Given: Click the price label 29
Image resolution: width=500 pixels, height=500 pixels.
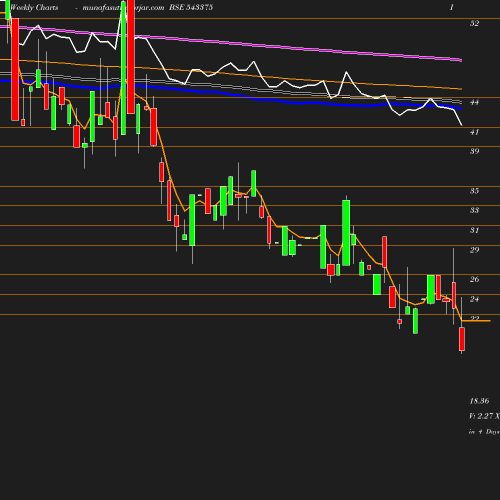Looking at the screenshot, I should coord(474,250).
